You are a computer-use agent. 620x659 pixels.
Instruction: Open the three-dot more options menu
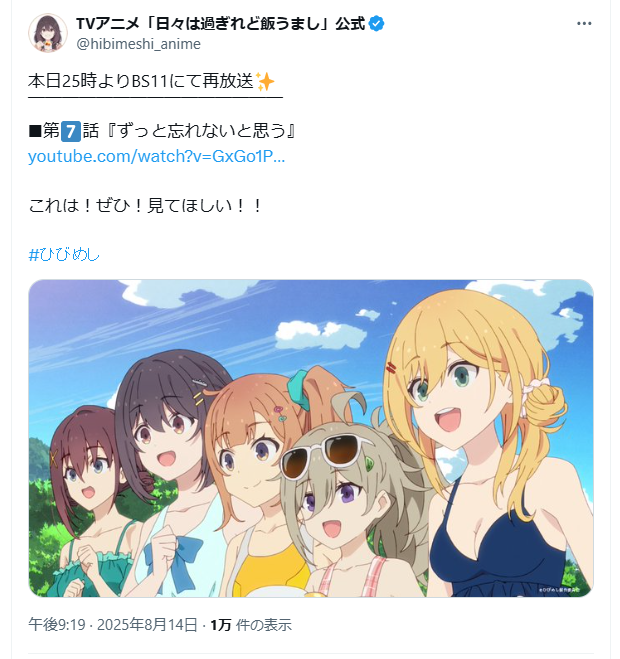(584, 24)
